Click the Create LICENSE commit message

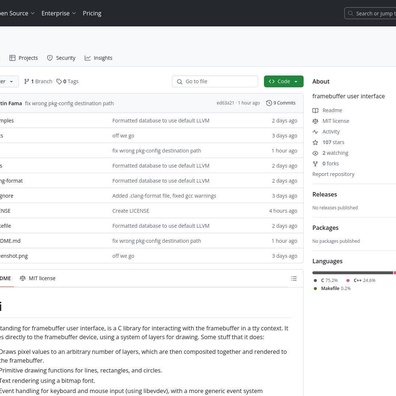(x=131, y=211)
